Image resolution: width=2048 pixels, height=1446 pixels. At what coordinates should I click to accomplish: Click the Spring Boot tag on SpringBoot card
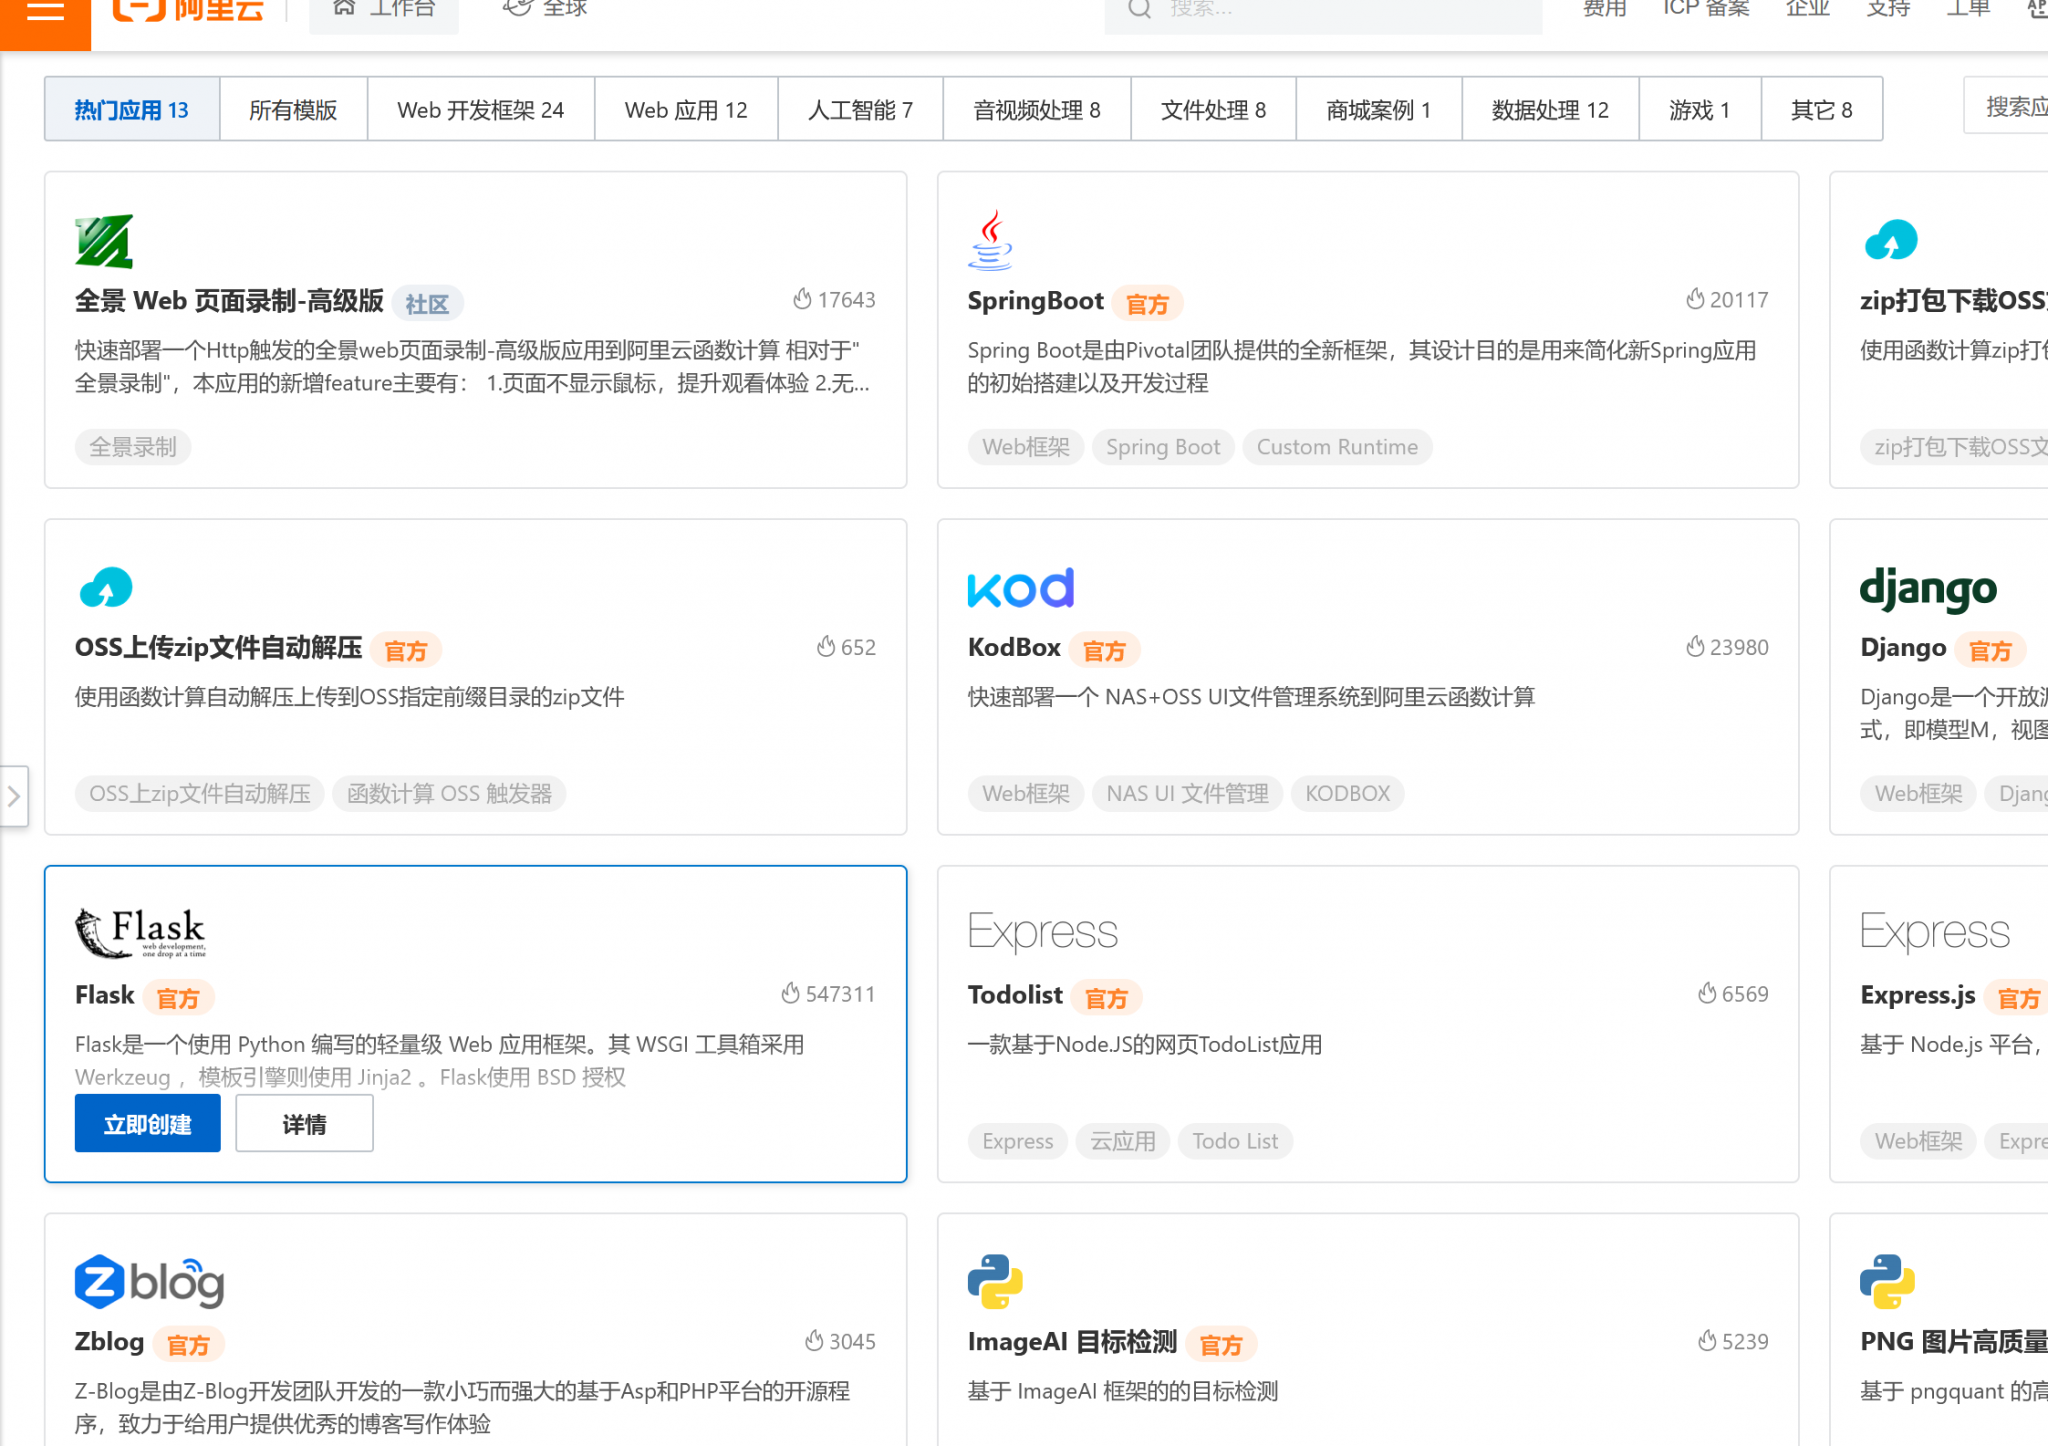click(x=1162, y=447)
